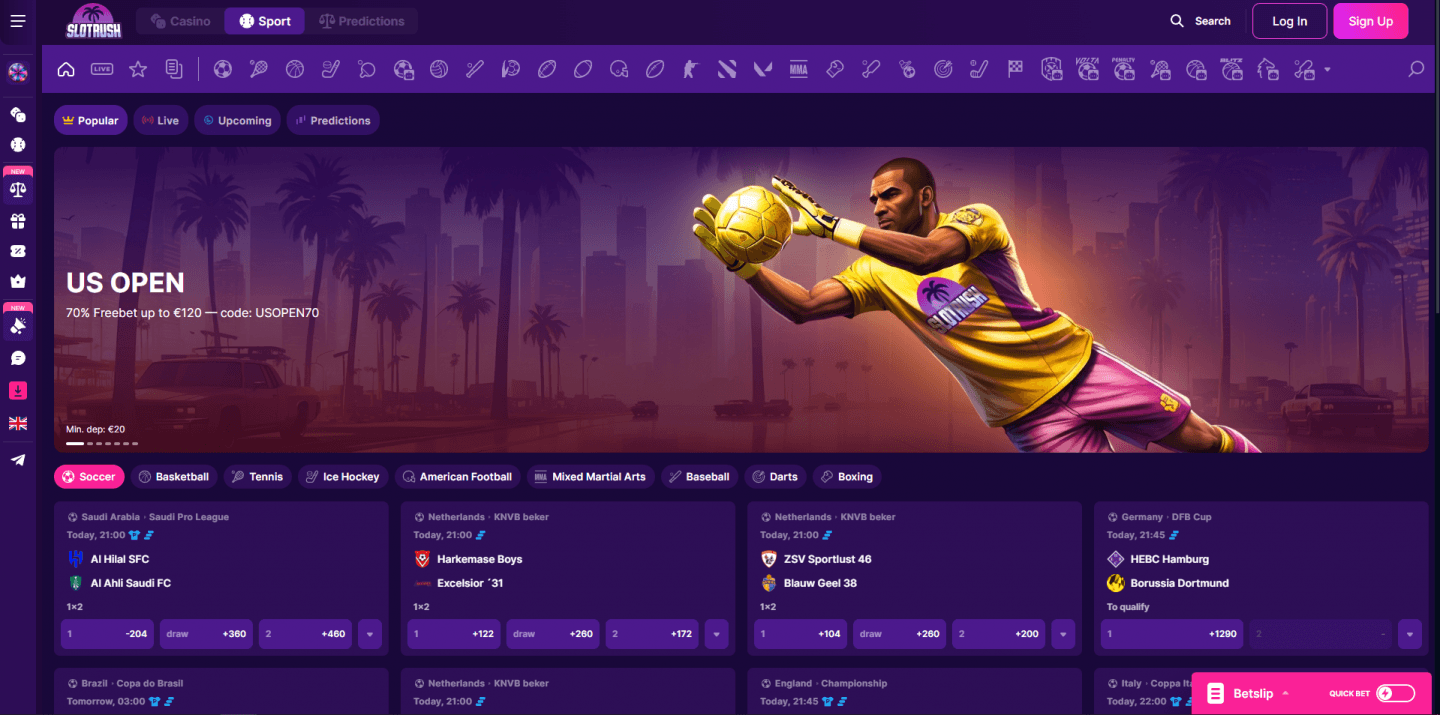Filter by Darts chip
This screenshot has width=1440, height=715.
point(775,477)
